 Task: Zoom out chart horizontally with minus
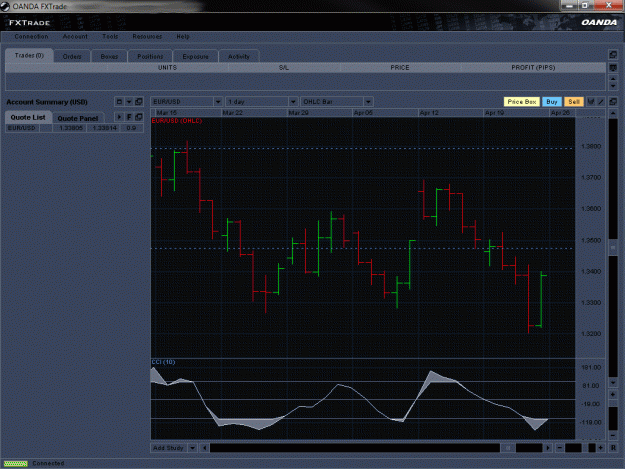tap(559, 448)
